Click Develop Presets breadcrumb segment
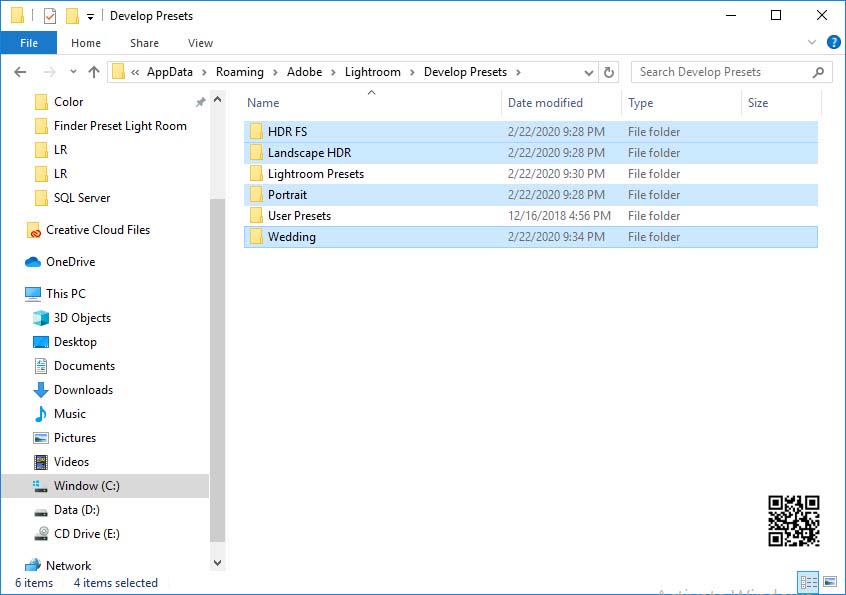 pyautogui.click(x=465, y=72)
